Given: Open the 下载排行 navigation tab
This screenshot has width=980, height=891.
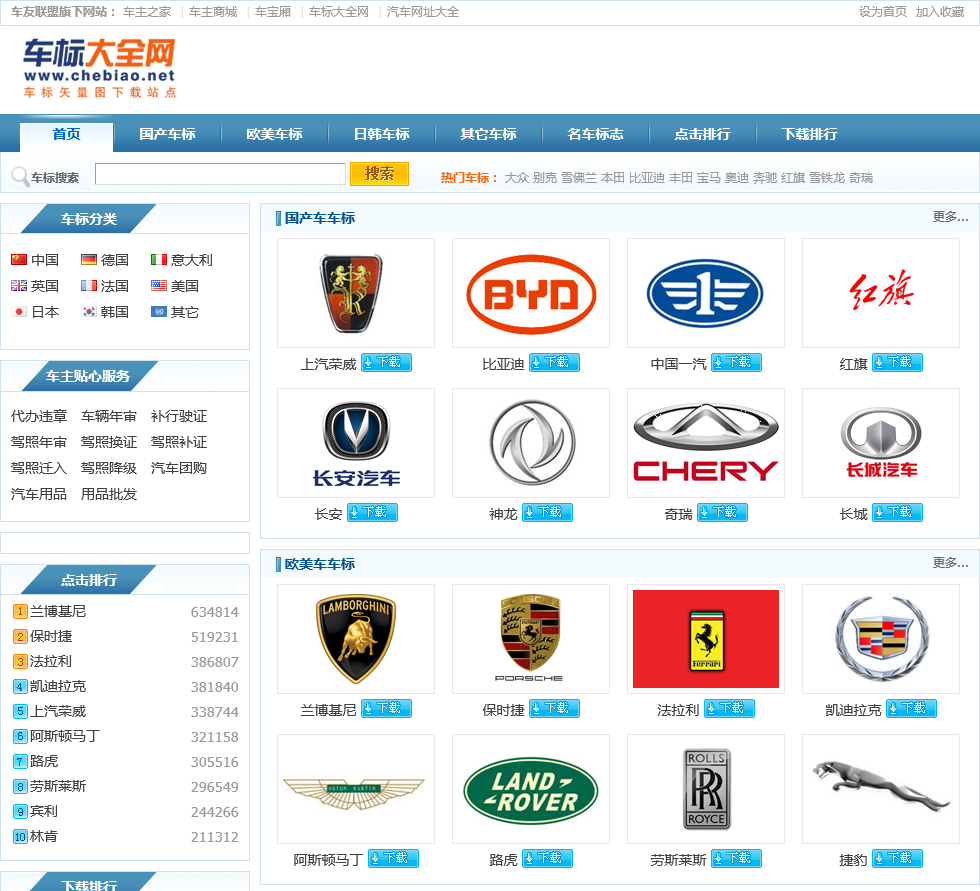Looking at the screenshot, I should [x=810, y=134].
